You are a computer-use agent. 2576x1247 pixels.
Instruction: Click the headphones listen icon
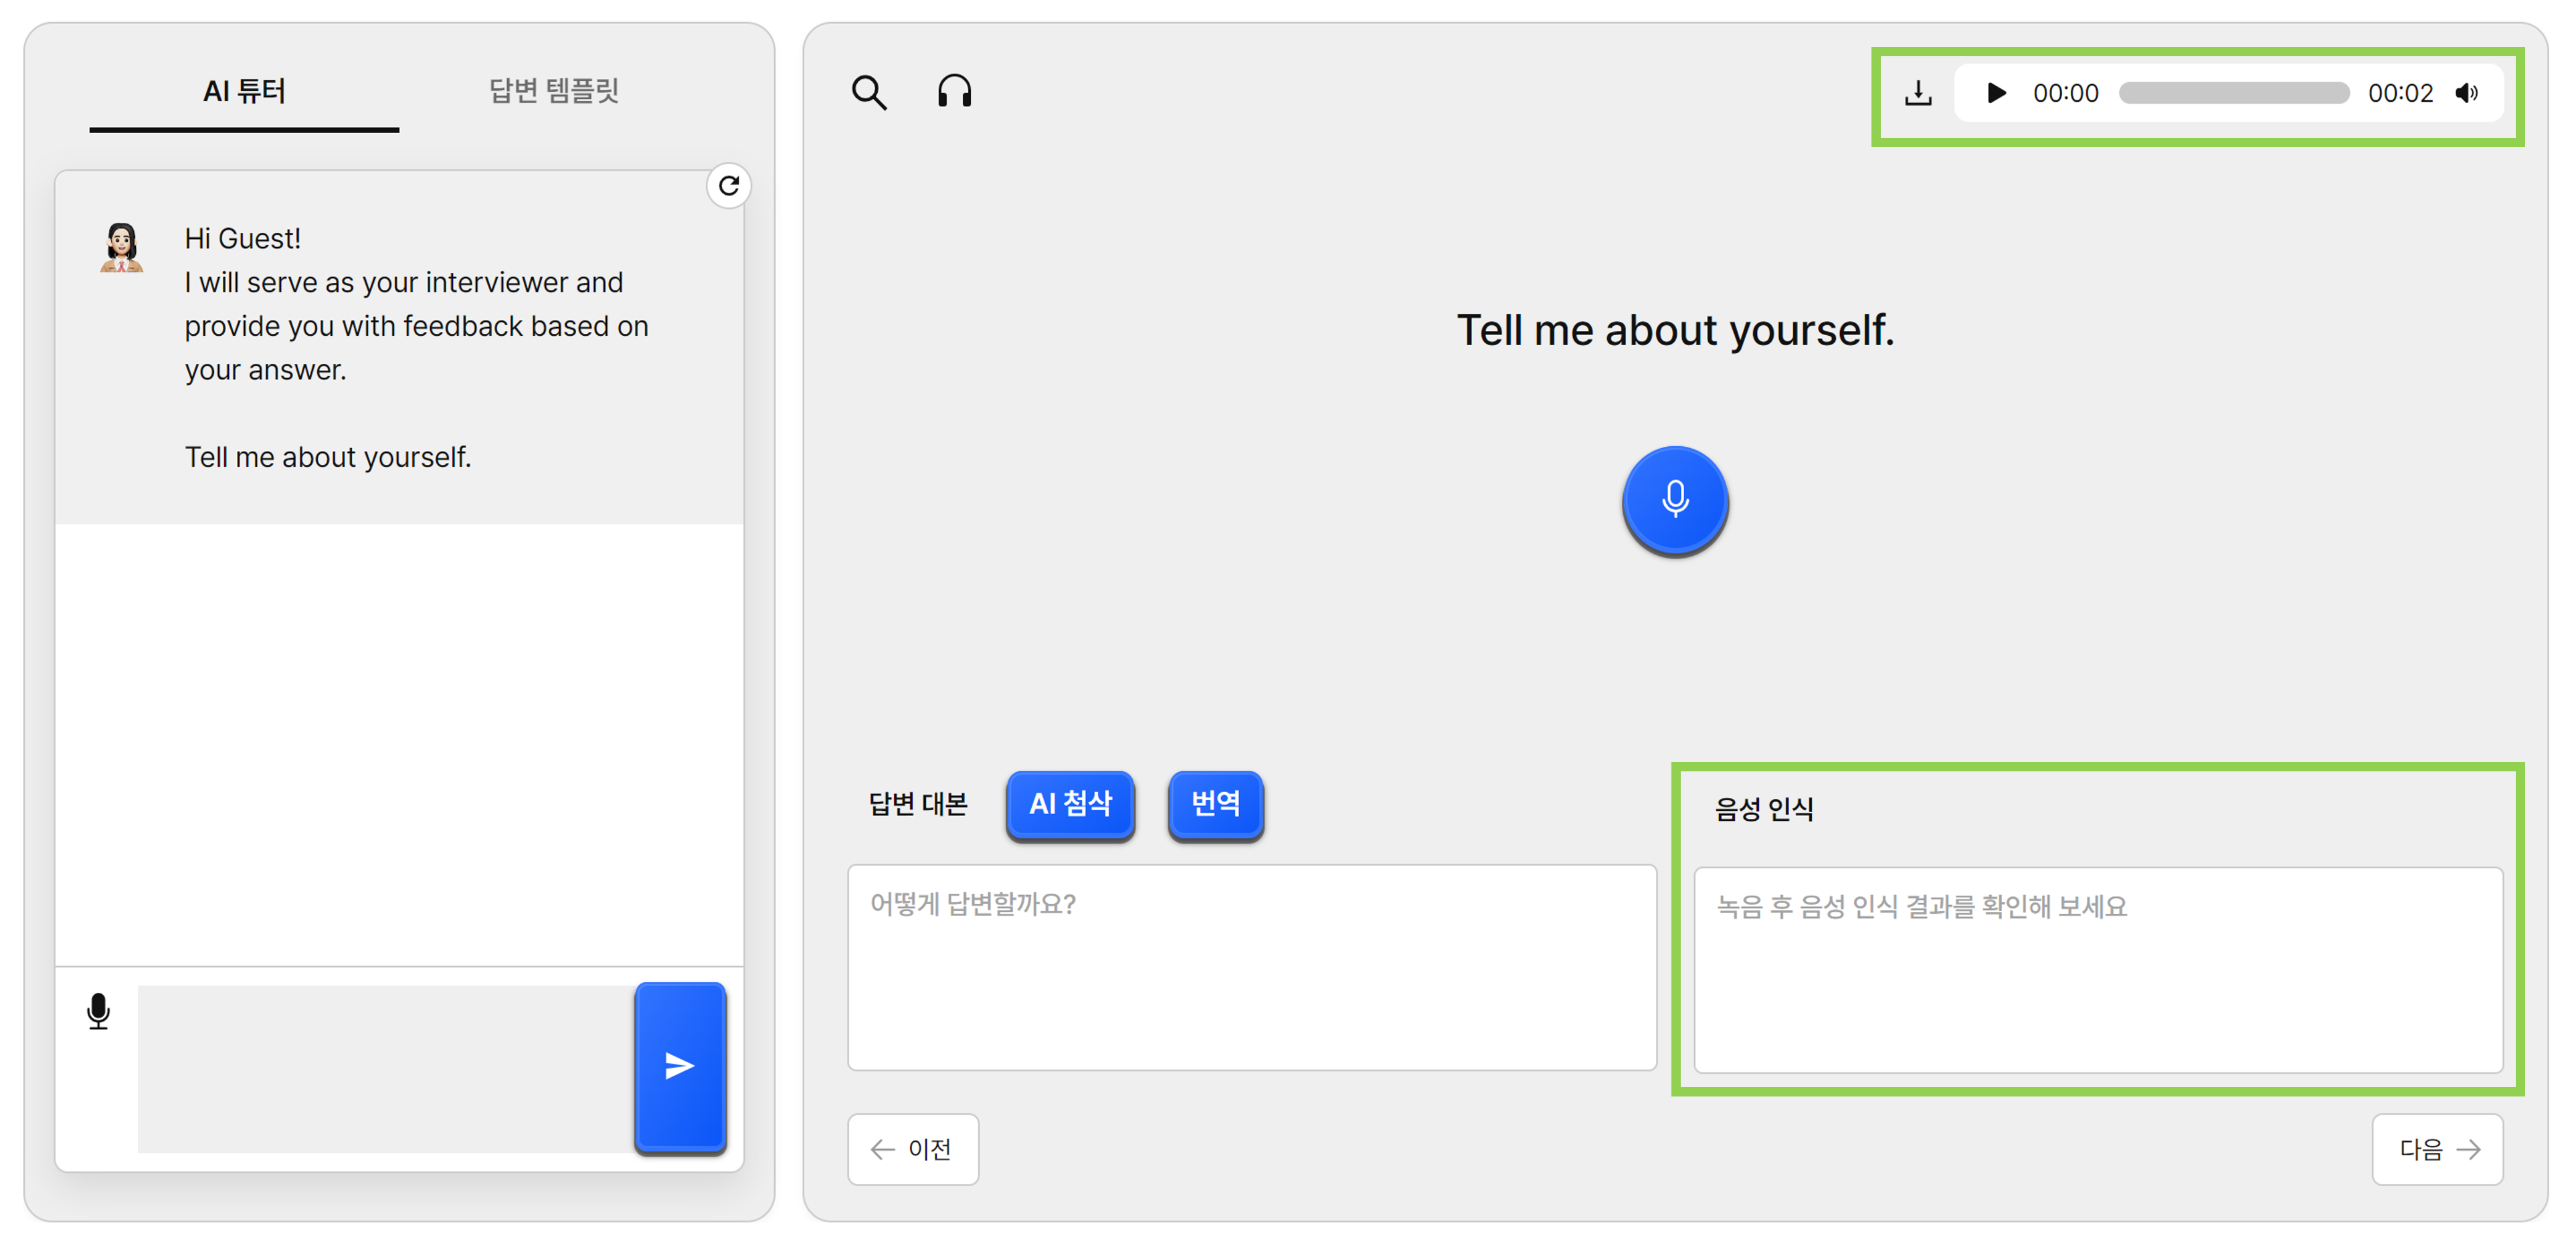pos(954,91)
